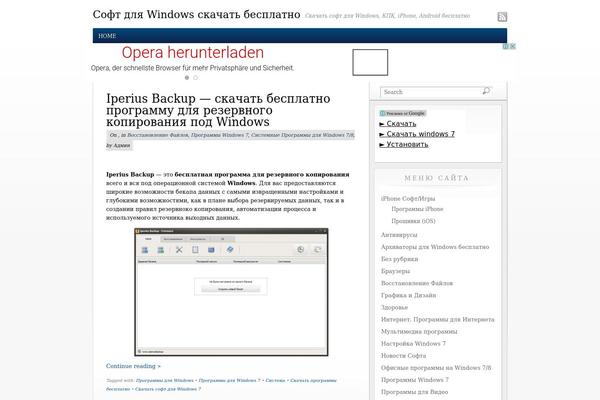Open tag Программы для Windows 7
The image size is (600, 400).
coord(230,380)
